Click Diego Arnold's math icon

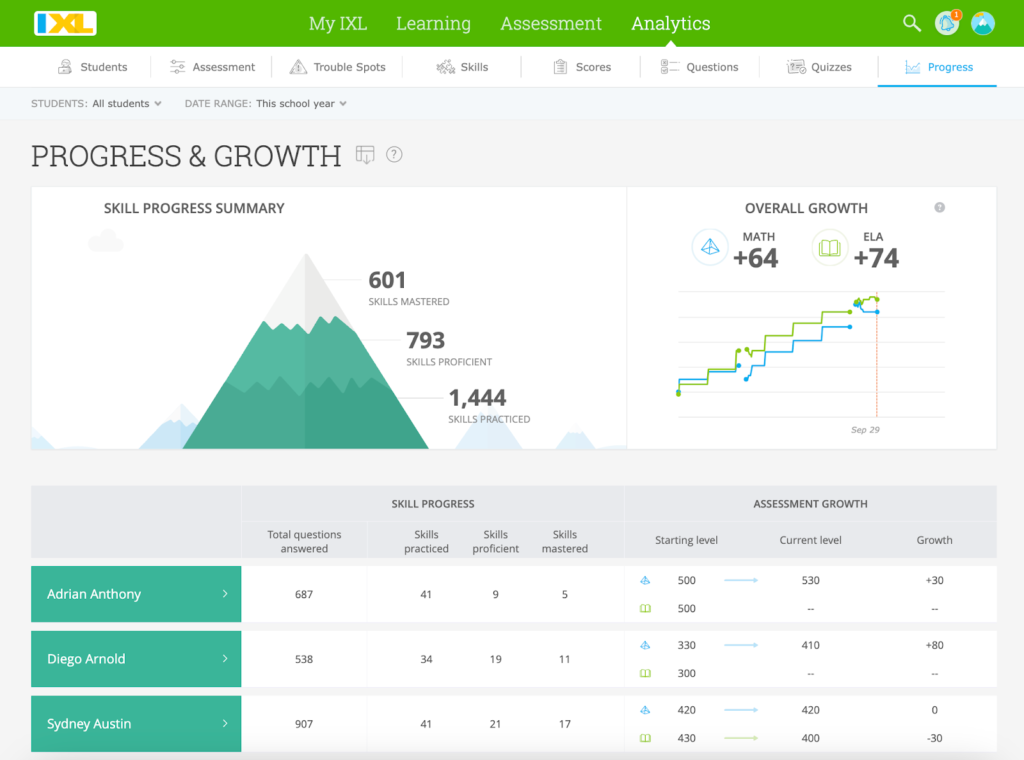645,645
